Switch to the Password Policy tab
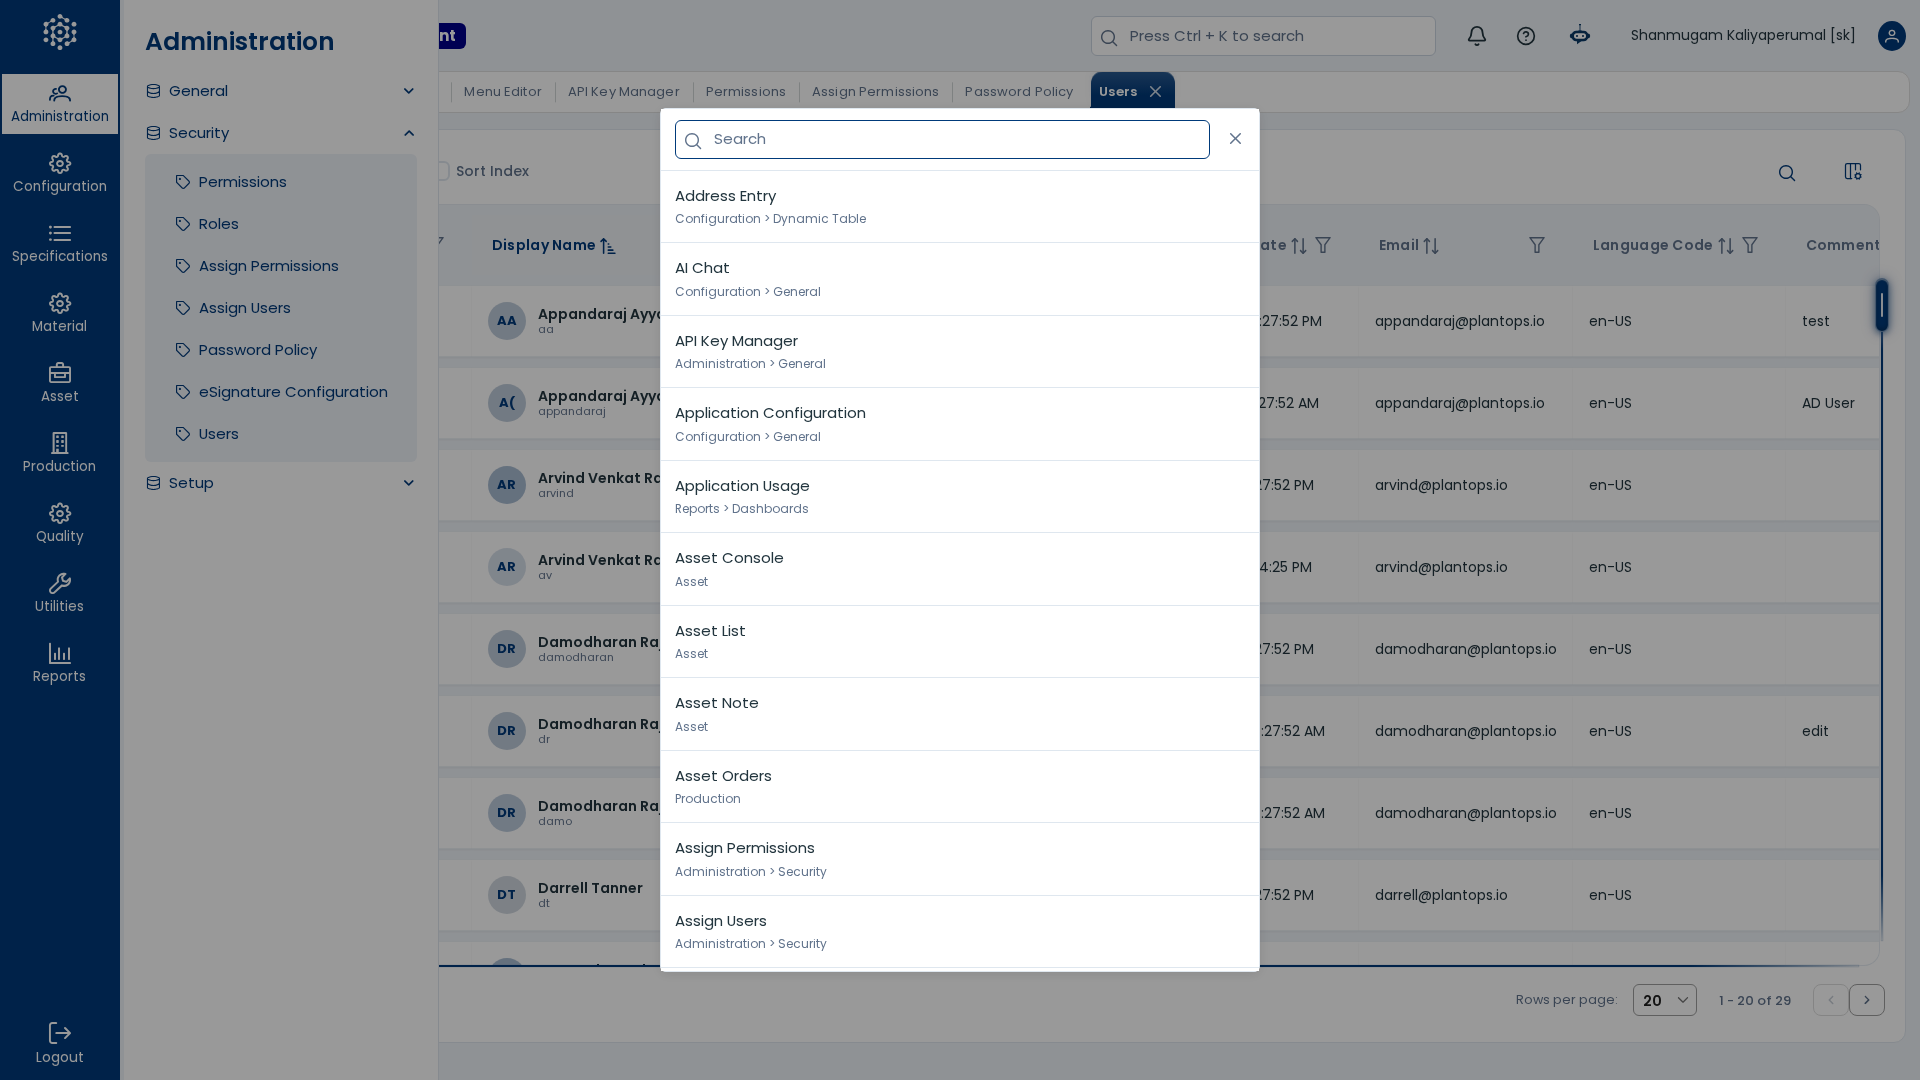1920x1080 pixels. pyautogui.click(x=1019, y=92)
